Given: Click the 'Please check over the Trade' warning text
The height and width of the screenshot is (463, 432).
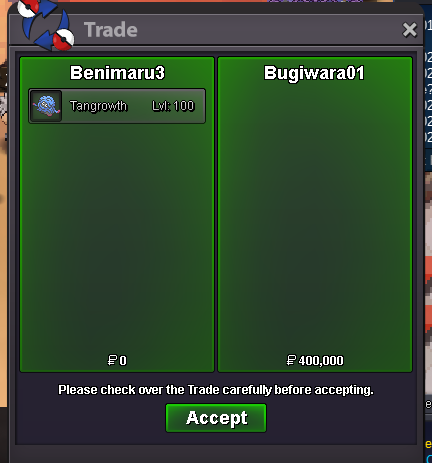Looking at the screenshot, I should point(216,390).
